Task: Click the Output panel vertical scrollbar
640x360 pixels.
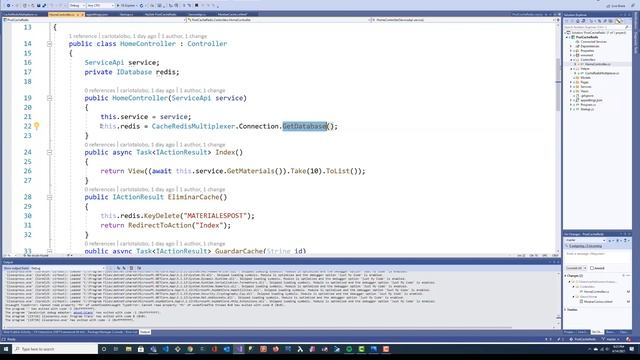Action: 559,300
